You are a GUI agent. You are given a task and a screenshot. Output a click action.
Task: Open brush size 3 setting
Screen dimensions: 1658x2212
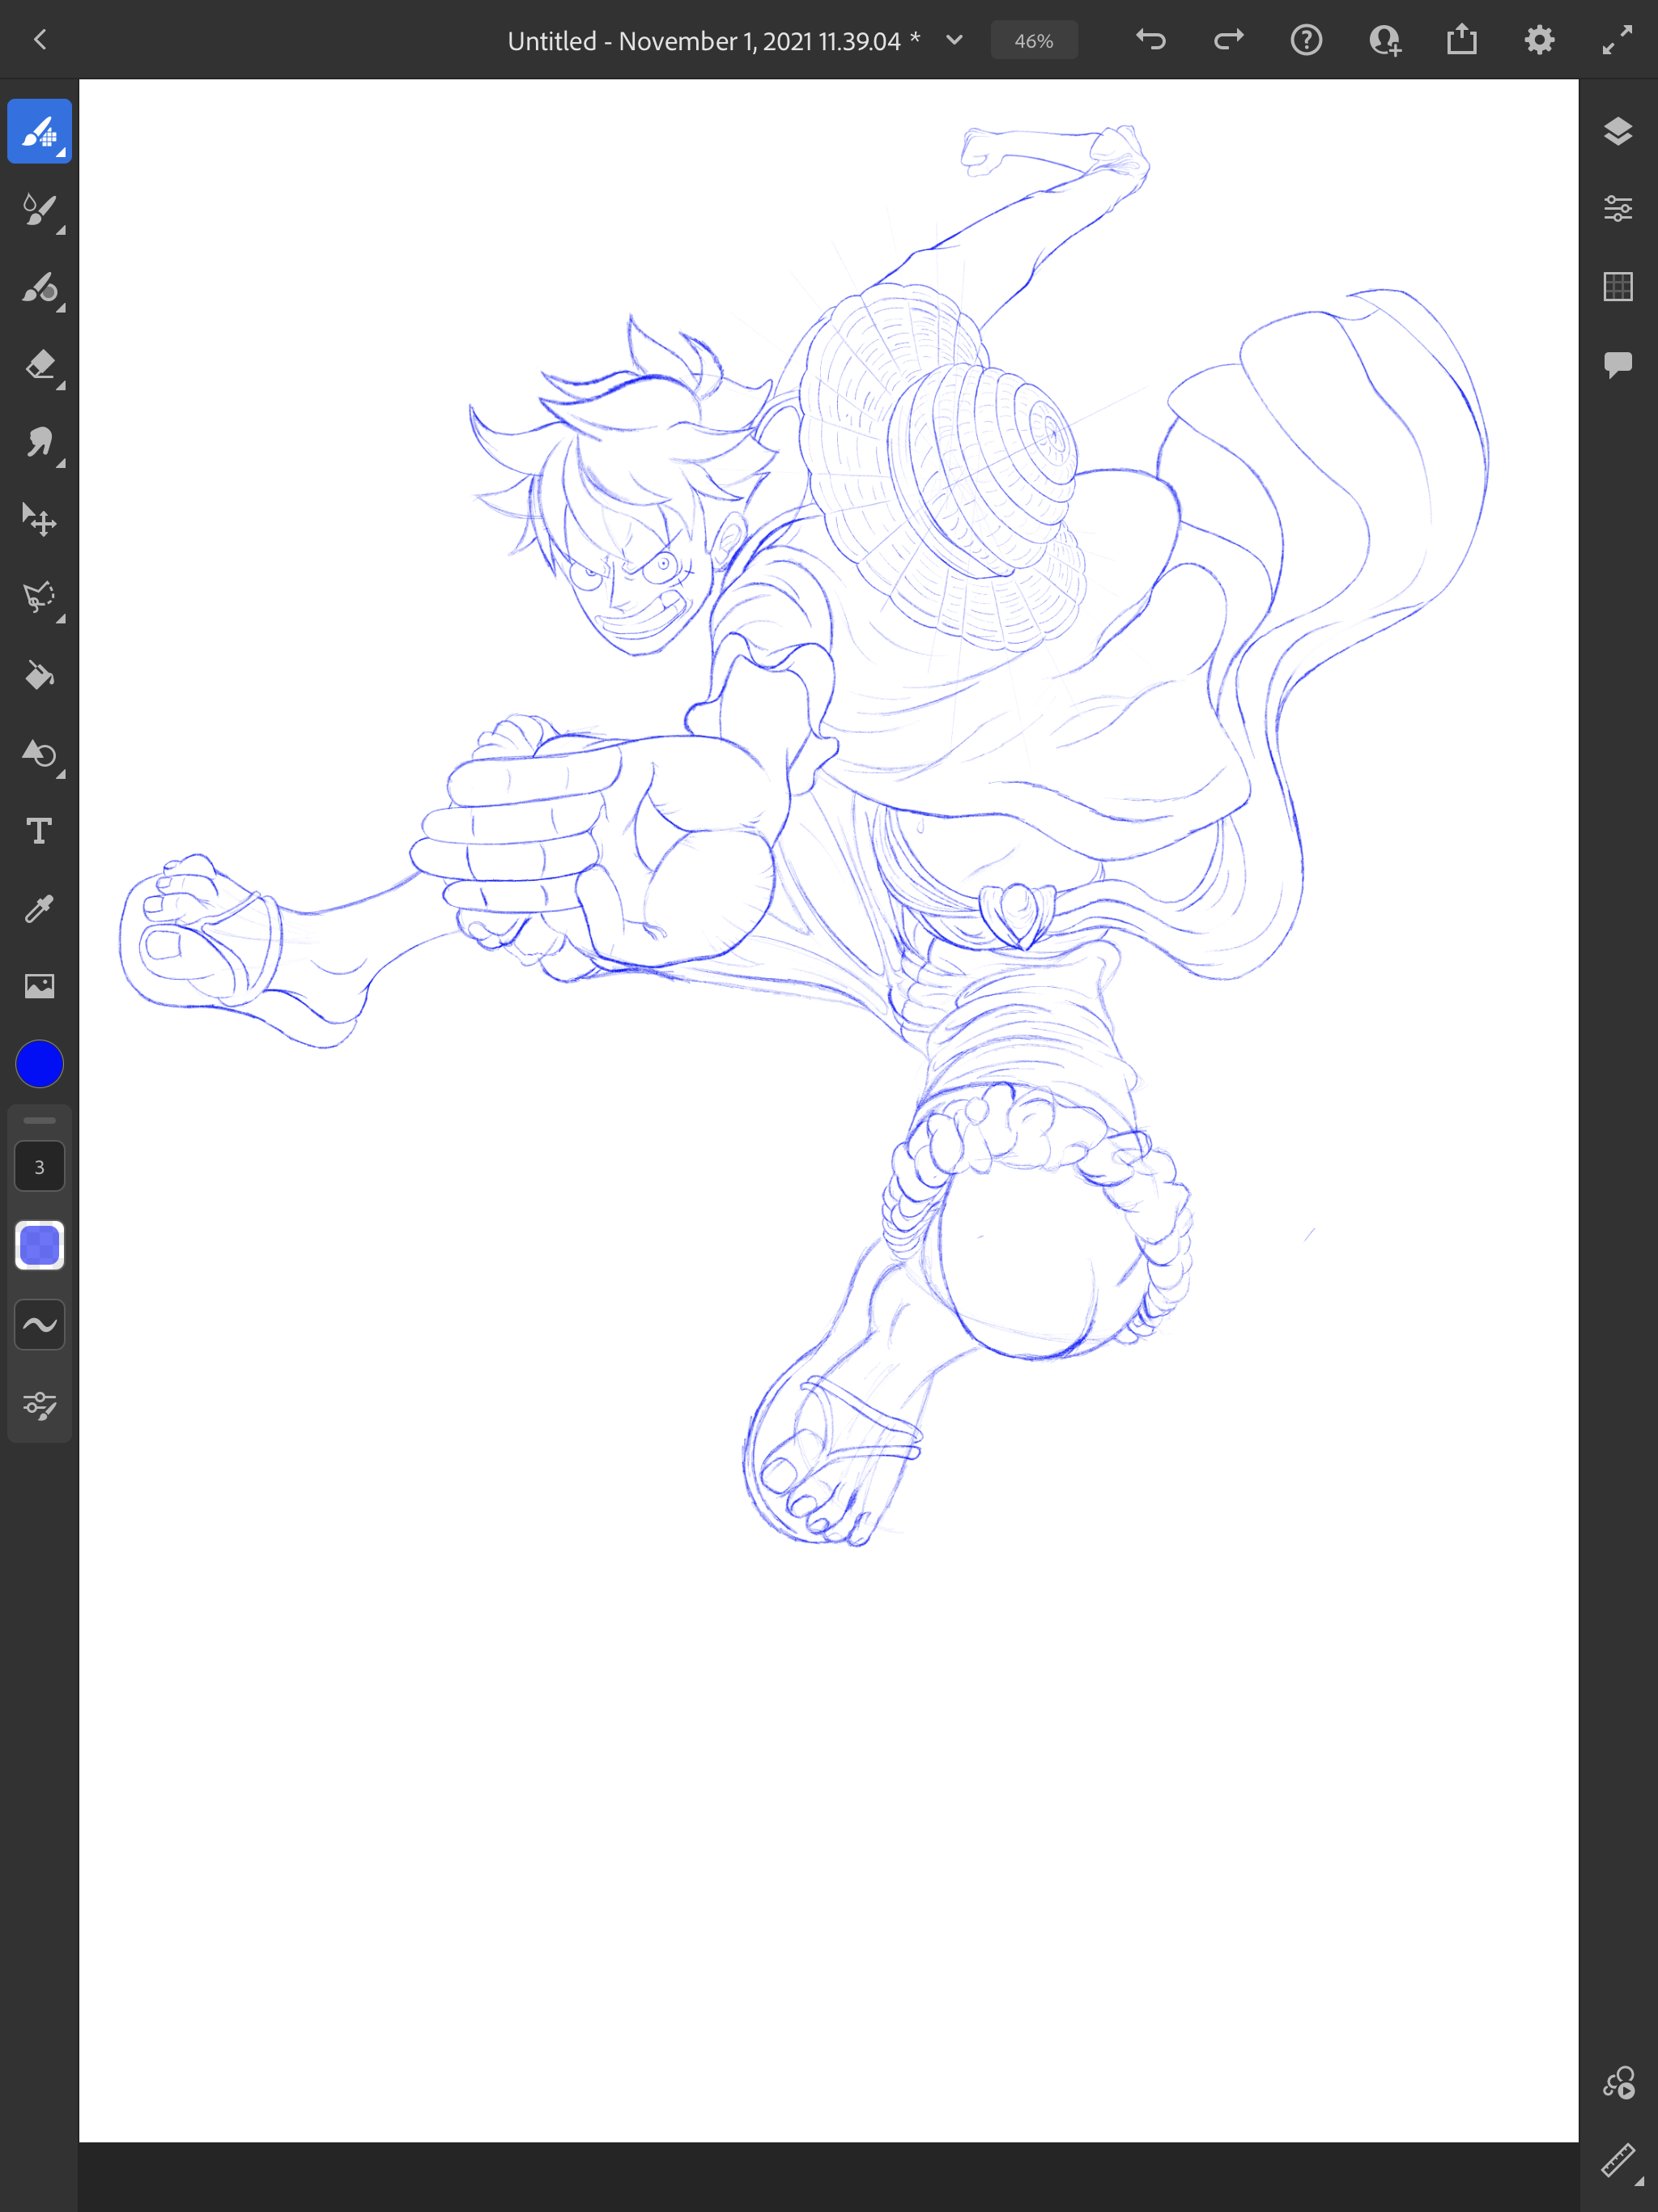click(39, 1167)
